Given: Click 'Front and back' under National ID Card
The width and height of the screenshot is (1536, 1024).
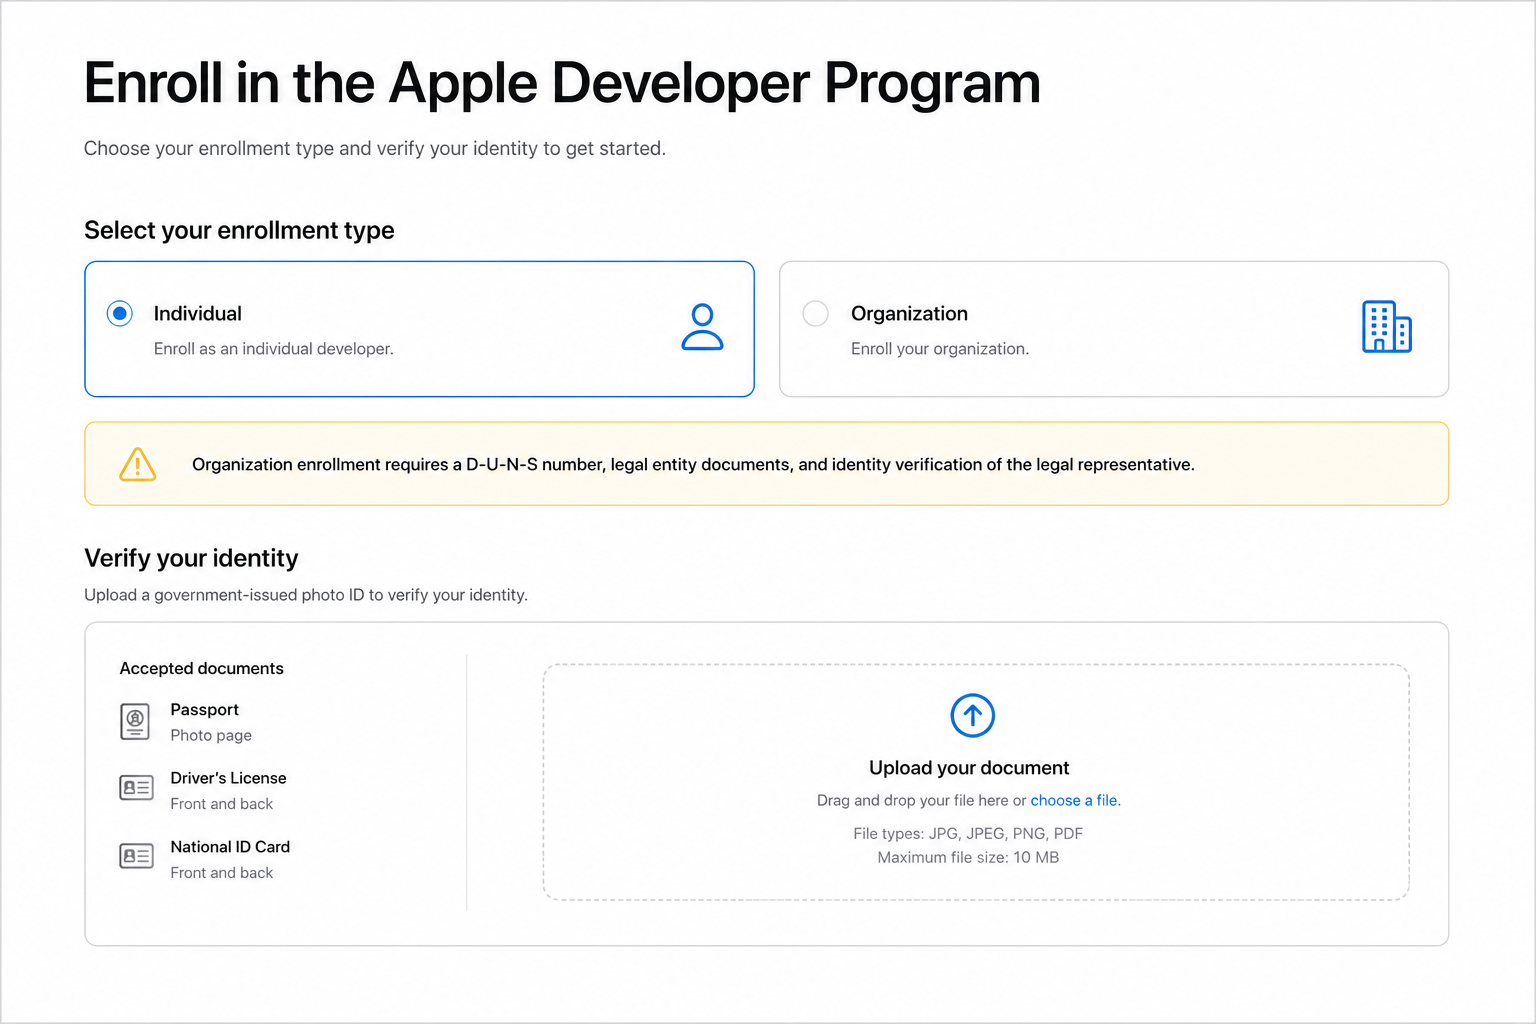Looking at the screenshot, I should (222, 873).
